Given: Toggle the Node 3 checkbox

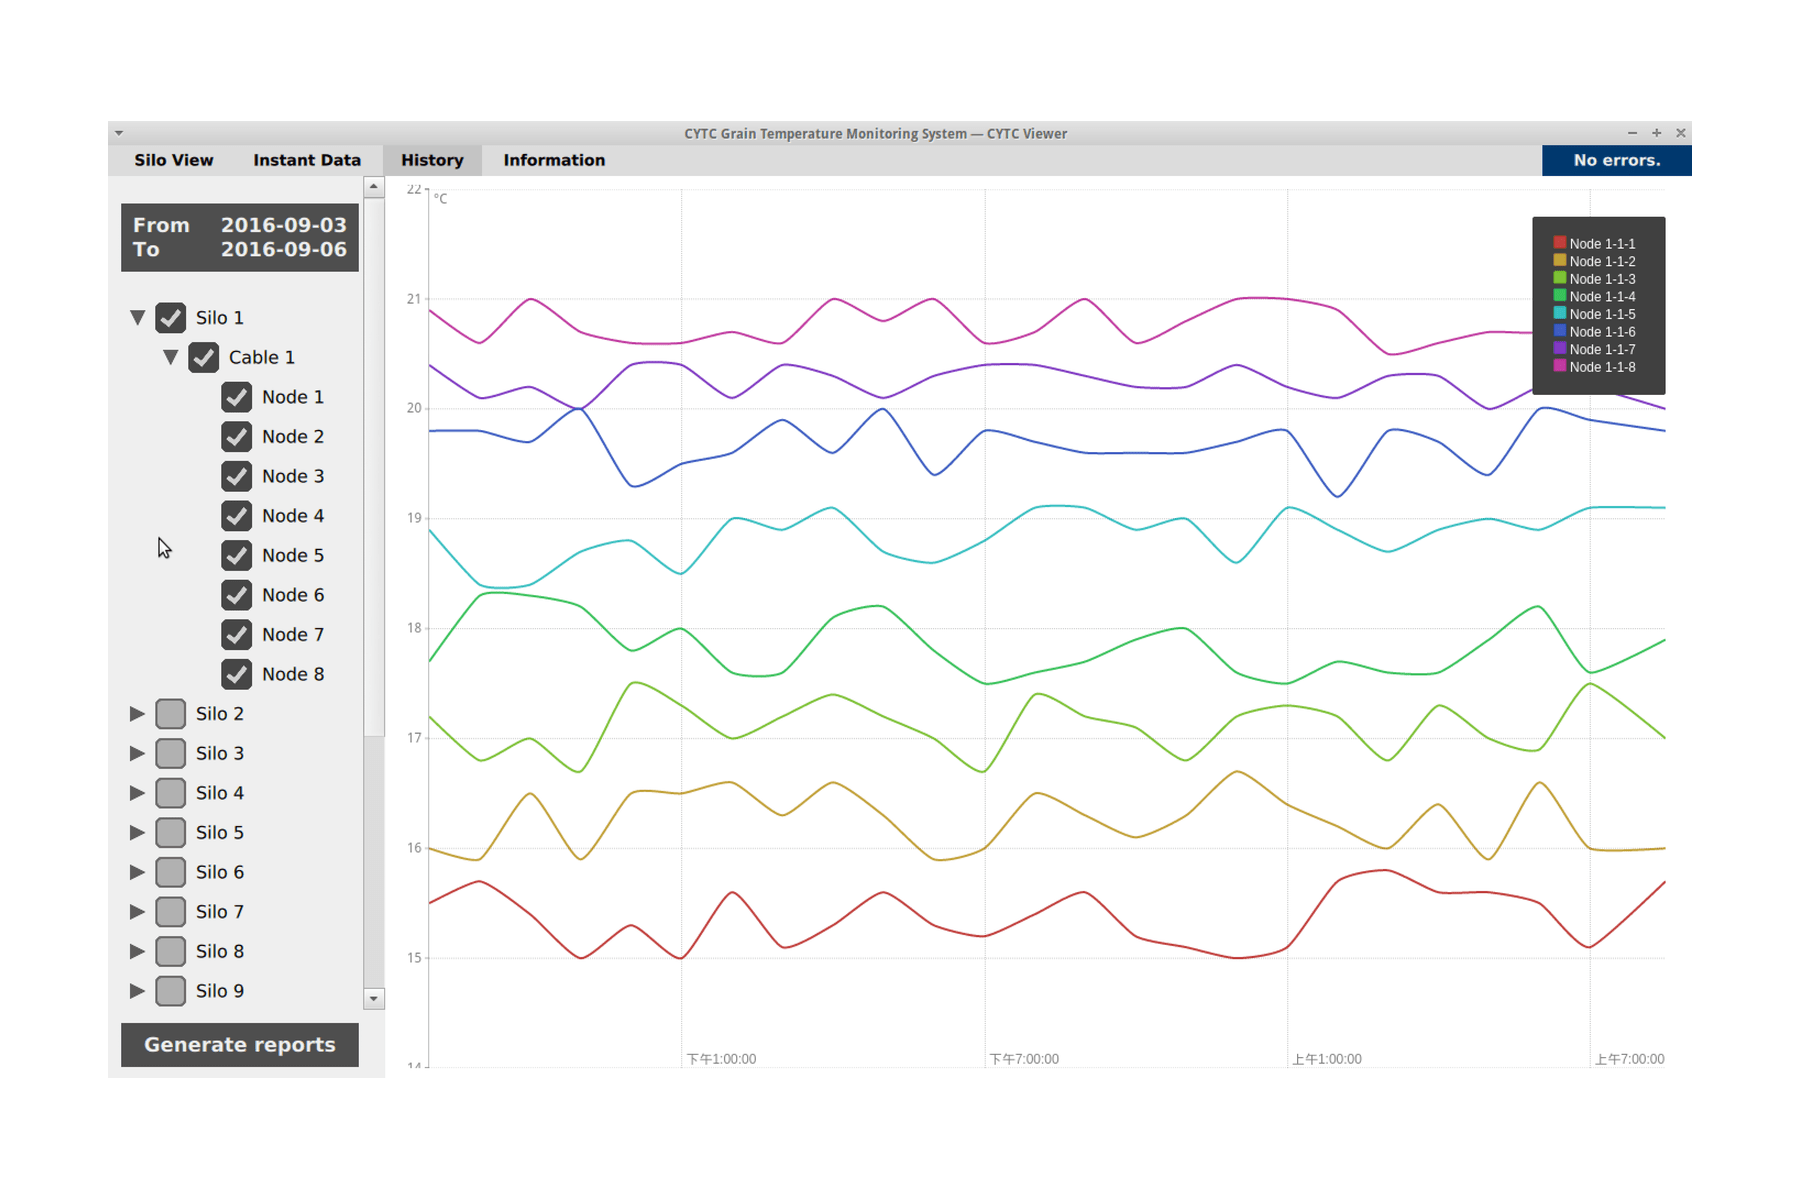Looking at the screenshot, I should click(x=237, y=476).
